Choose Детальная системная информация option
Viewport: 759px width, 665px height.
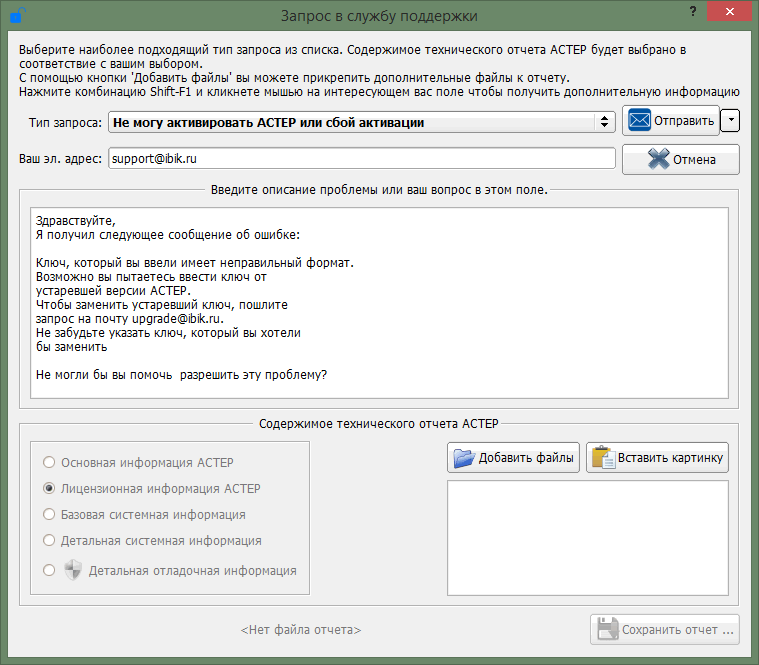(49, 540)
